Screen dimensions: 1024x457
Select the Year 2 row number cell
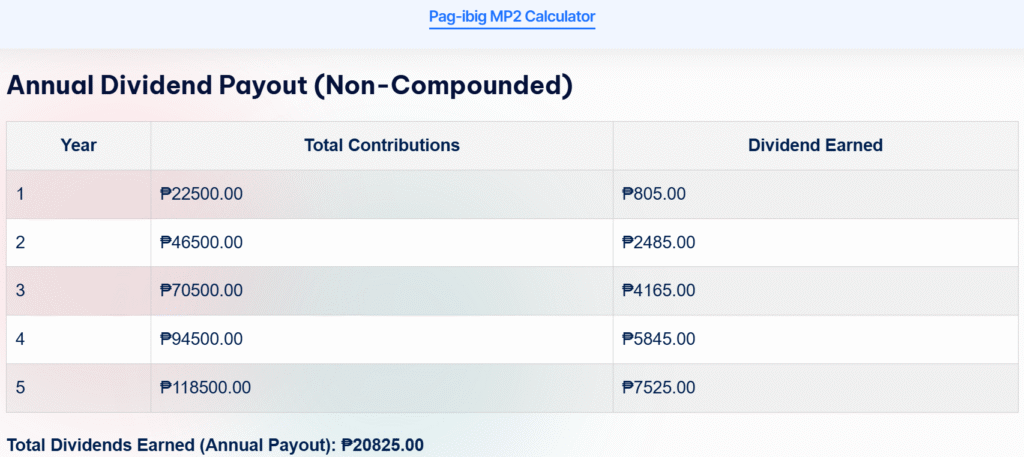click(78, 242)
